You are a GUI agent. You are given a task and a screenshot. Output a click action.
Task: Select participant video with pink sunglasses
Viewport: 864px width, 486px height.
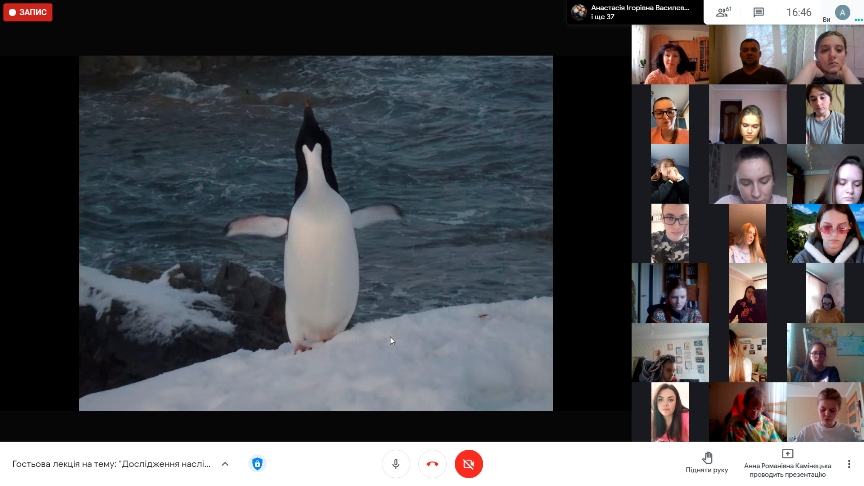pyautogui.click(x=825, y=233)
